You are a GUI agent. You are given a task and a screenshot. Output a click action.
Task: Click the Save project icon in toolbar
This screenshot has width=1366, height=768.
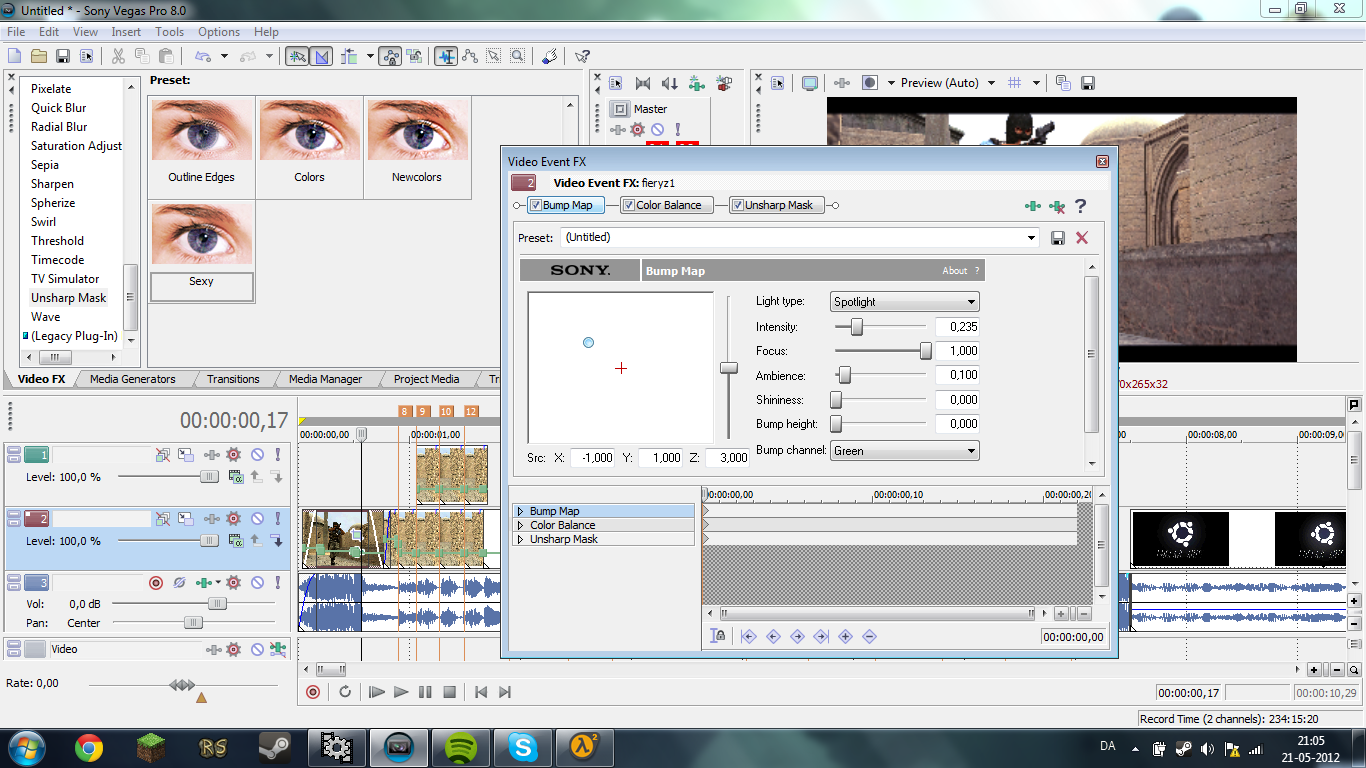[x=62, y=57]
